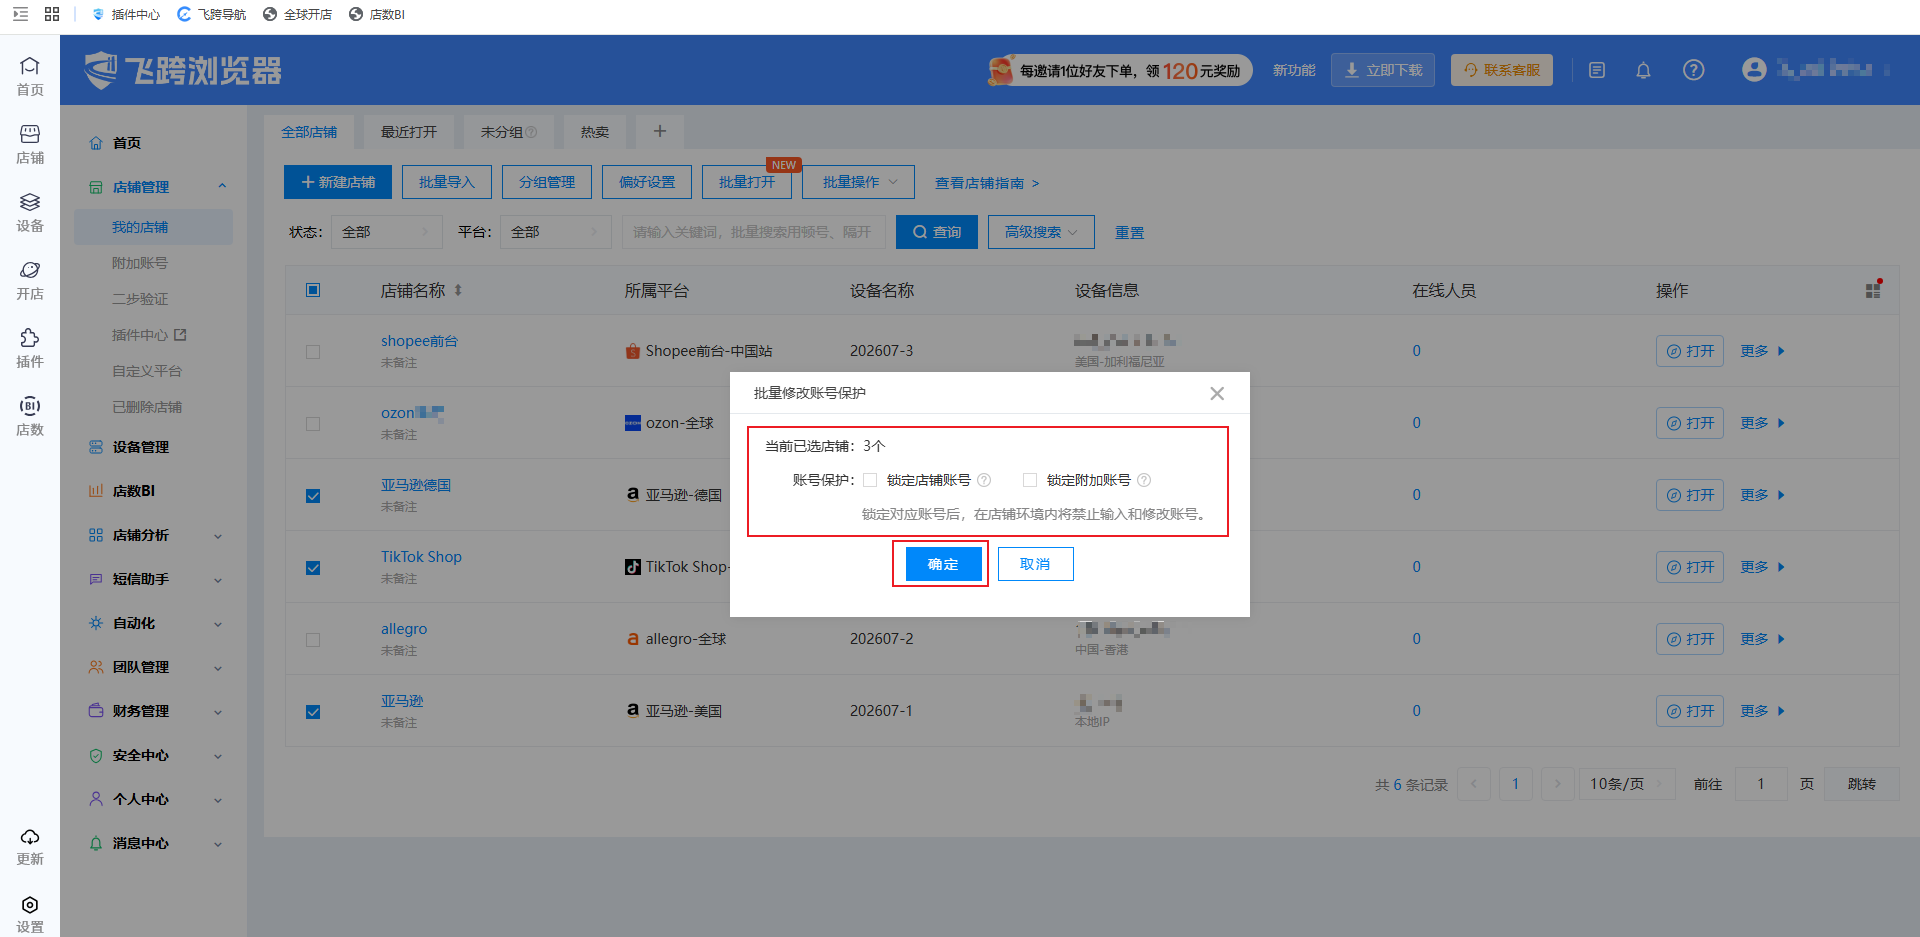Open the 插件 icon in left rail
The image size is (1920, 937).
click(x=30, y=348)
